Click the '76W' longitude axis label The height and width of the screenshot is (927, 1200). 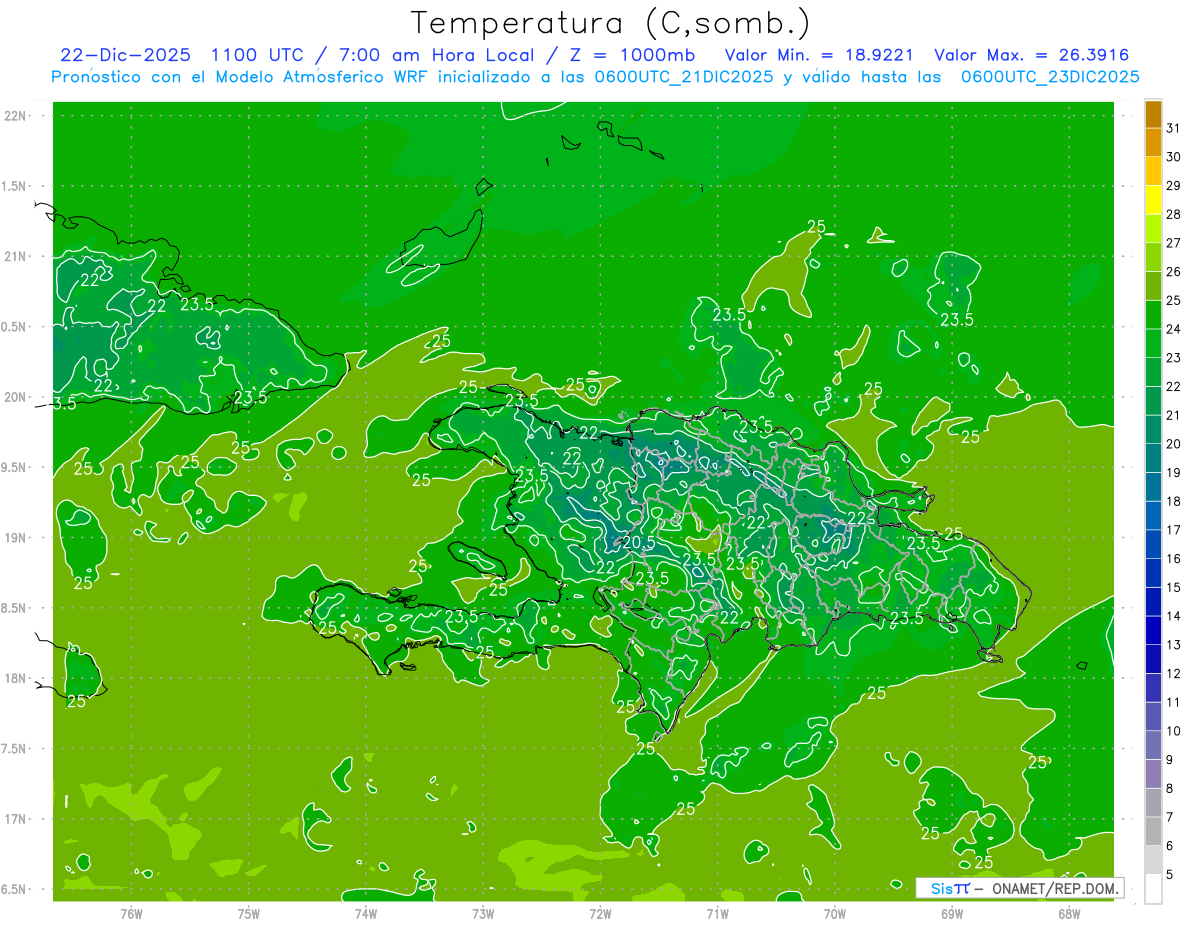coord(131,913)
